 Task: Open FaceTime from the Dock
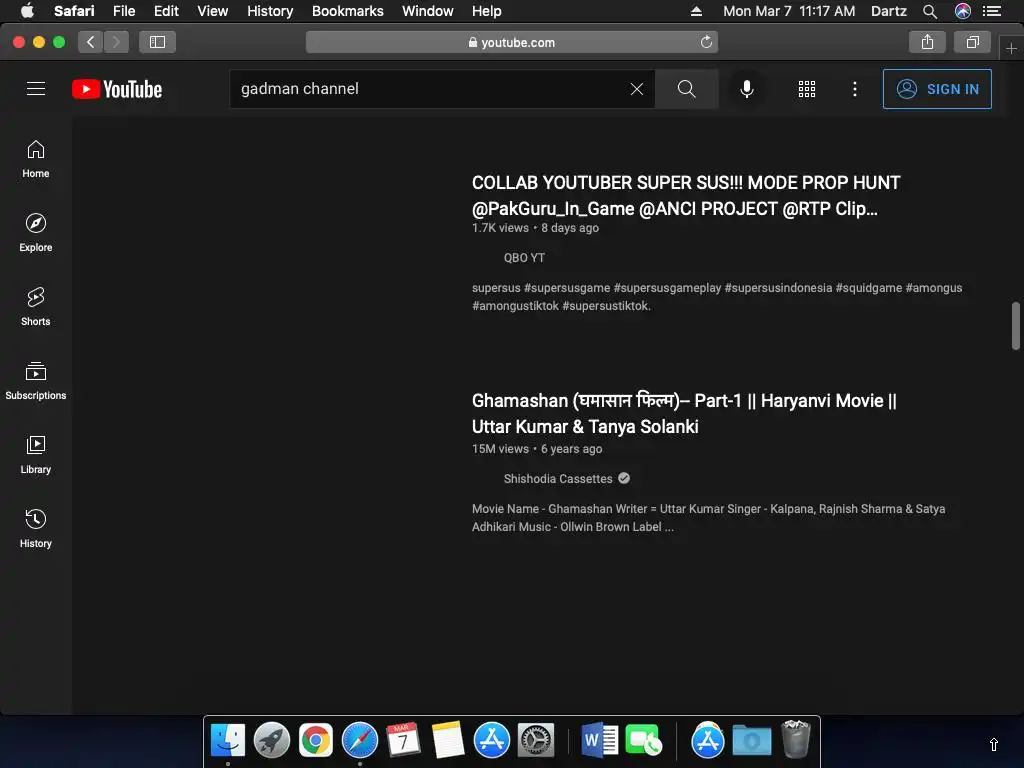[x=643, y=741]
